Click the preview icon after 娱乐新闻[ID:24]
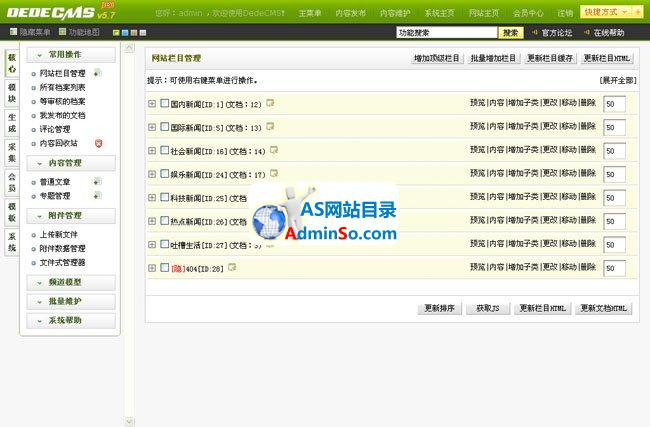650x427 pixels. pos(274,173)
